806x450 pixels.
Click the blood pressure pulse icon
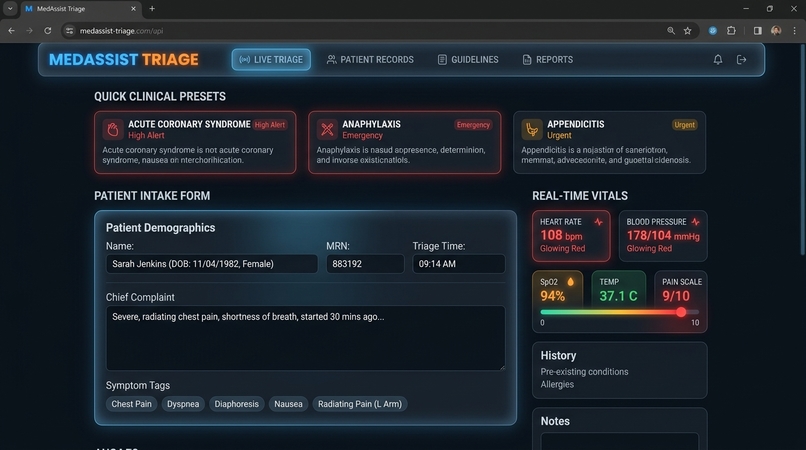click(695, 222)
